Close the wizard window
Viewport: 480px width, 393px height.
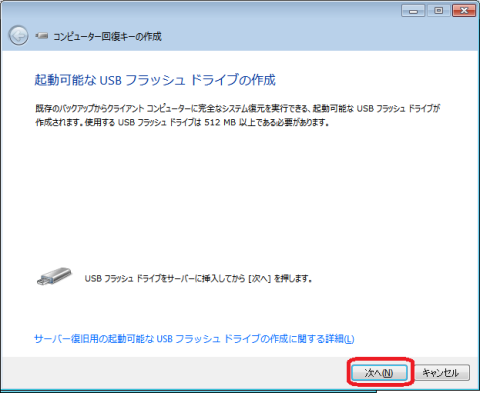[x=464, y=11]
